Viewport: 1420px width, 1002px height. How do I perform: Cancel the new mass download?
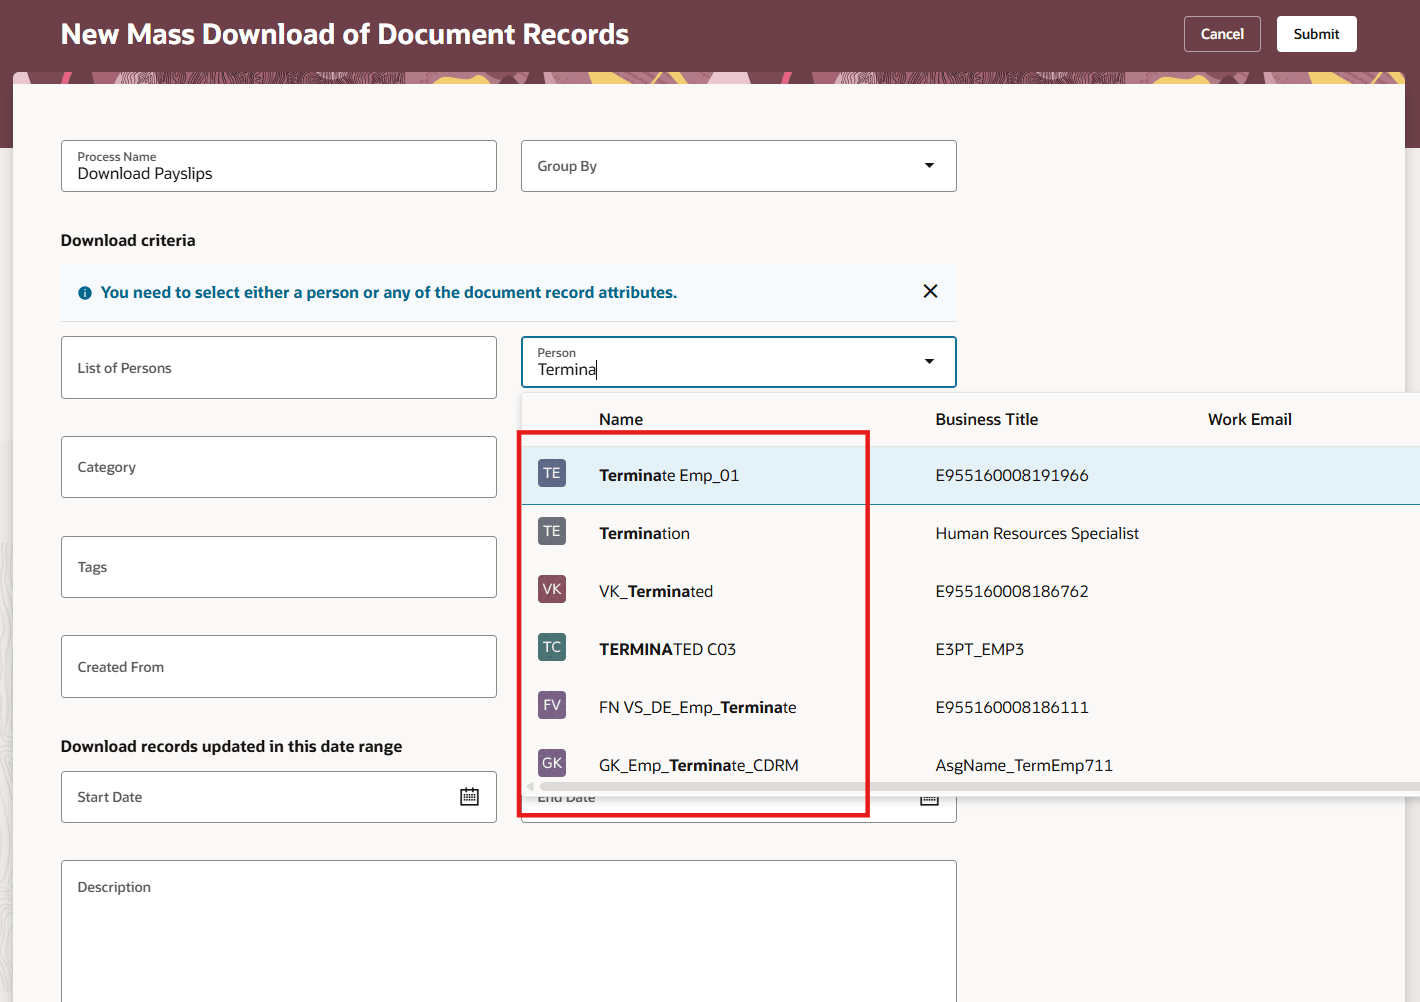[1222, 33]
